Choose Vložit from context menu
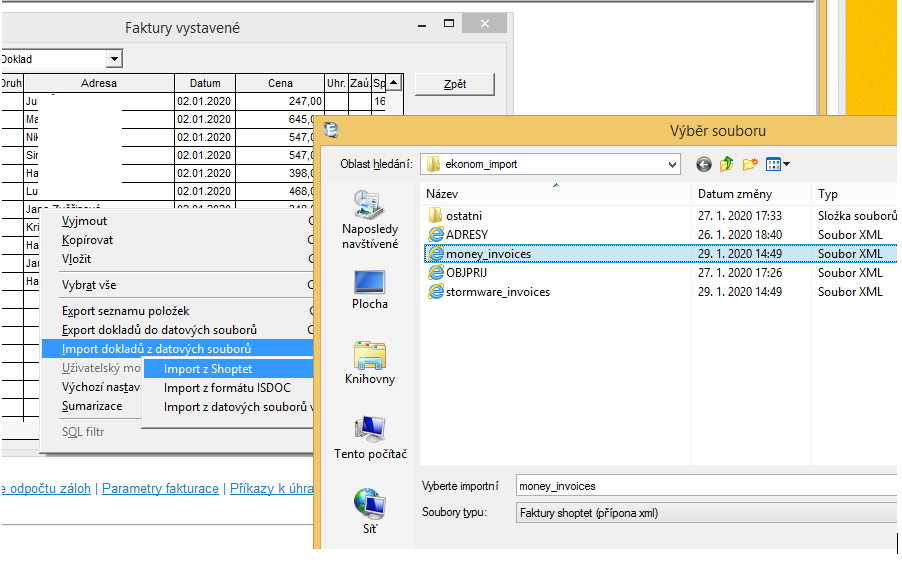This screenshot has height=563, width=902. (76, 259)
